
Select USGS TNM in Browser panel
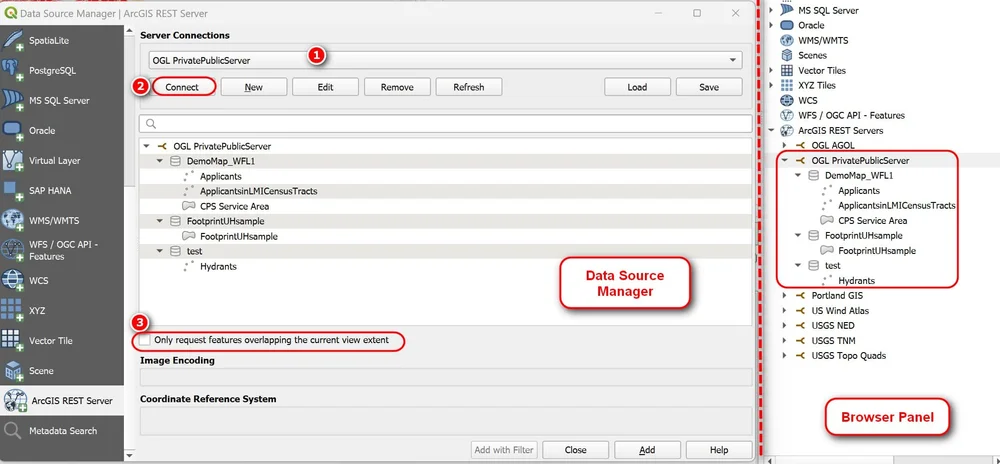pyautogui.click(x=832, y=340)
